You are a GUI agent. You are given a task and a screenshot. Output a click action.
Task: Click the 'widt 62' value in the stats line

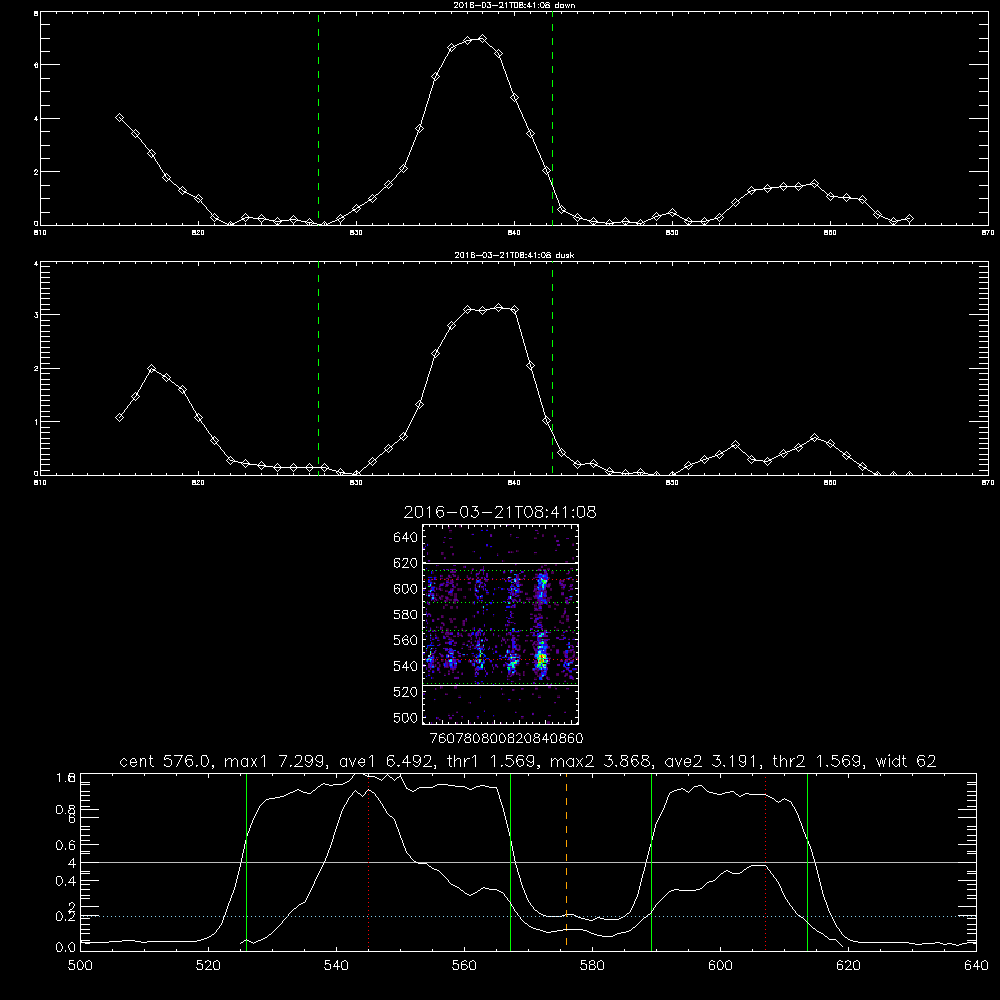click(x=906, y=761)
